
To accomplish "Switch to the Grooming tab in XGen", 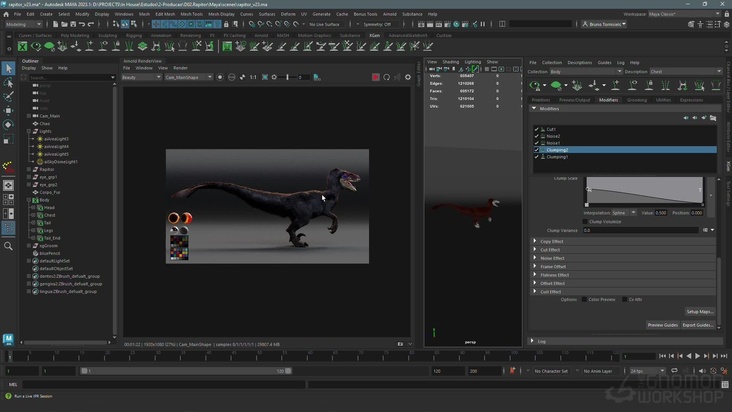I will (637, 100).
